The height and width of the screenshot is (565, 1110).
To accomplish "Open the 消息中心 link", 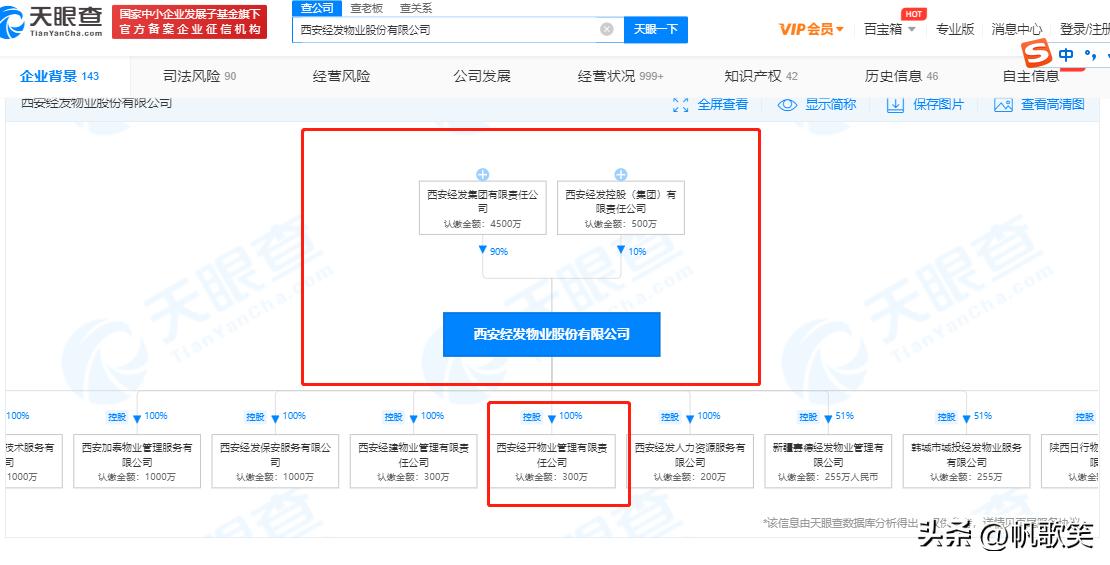I will (x=1017, y=29).
